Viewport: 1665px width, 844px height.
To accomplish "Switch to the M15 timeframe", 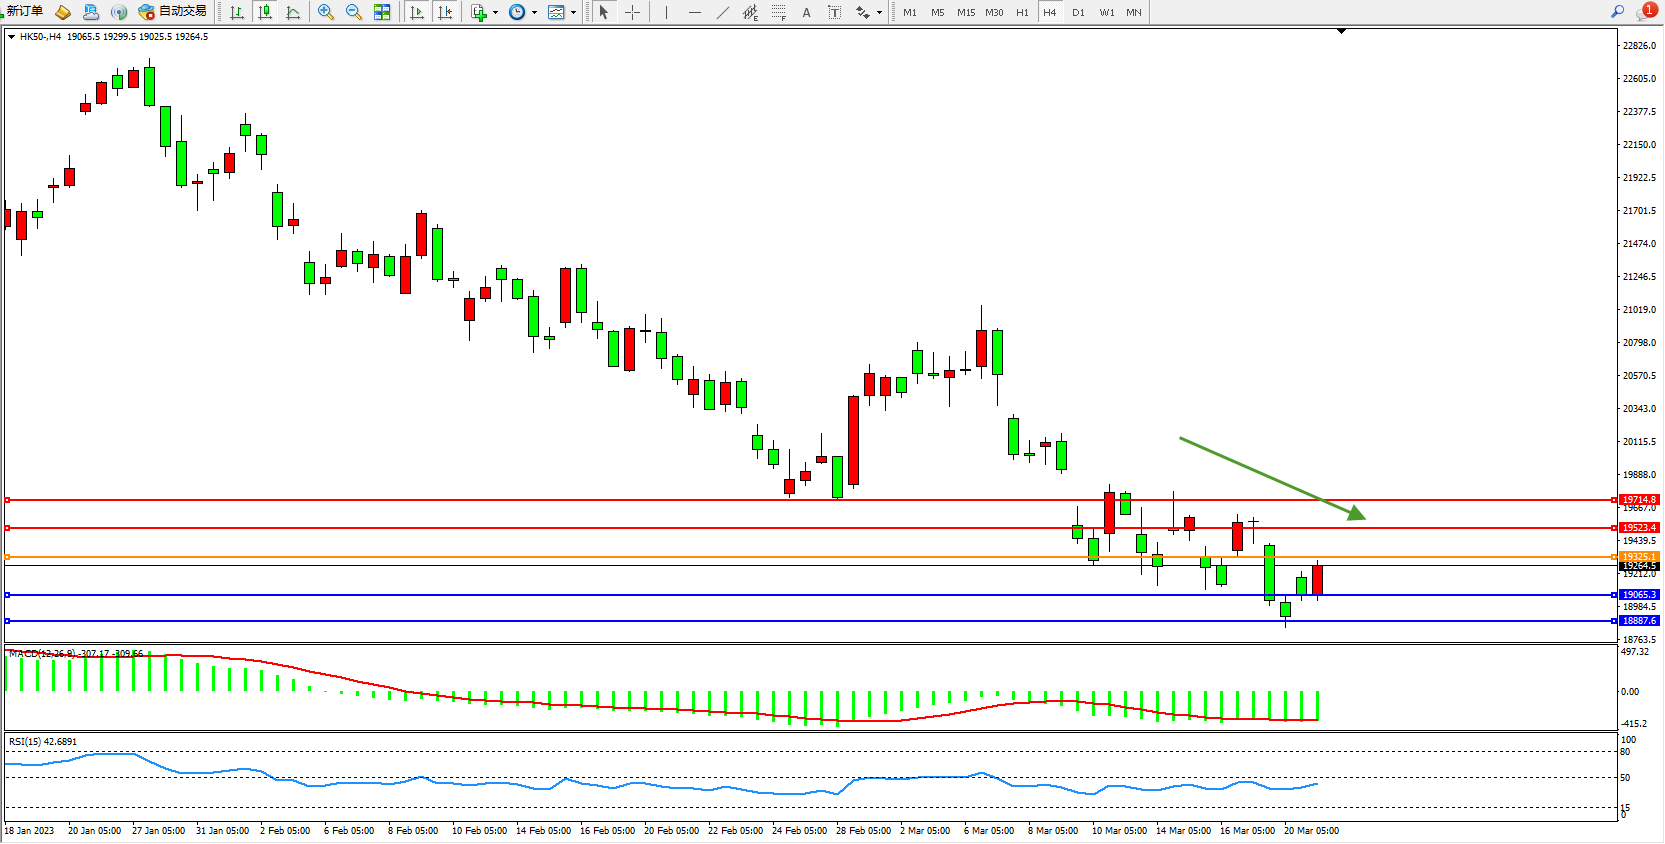I will coord(965,13).
